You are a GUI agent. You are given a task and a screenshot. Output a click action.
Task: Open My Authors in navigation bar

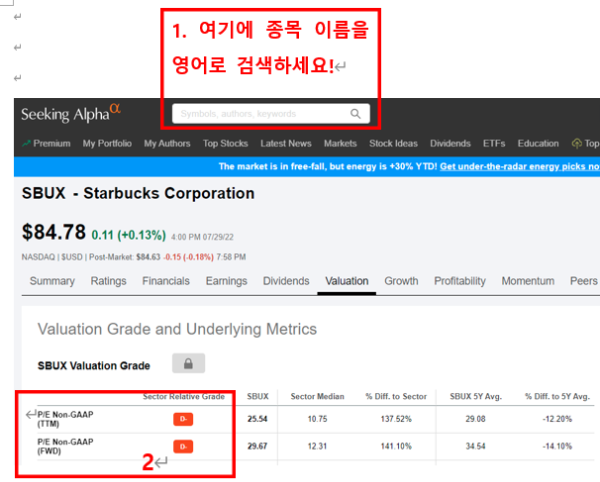tap(167, 143)
